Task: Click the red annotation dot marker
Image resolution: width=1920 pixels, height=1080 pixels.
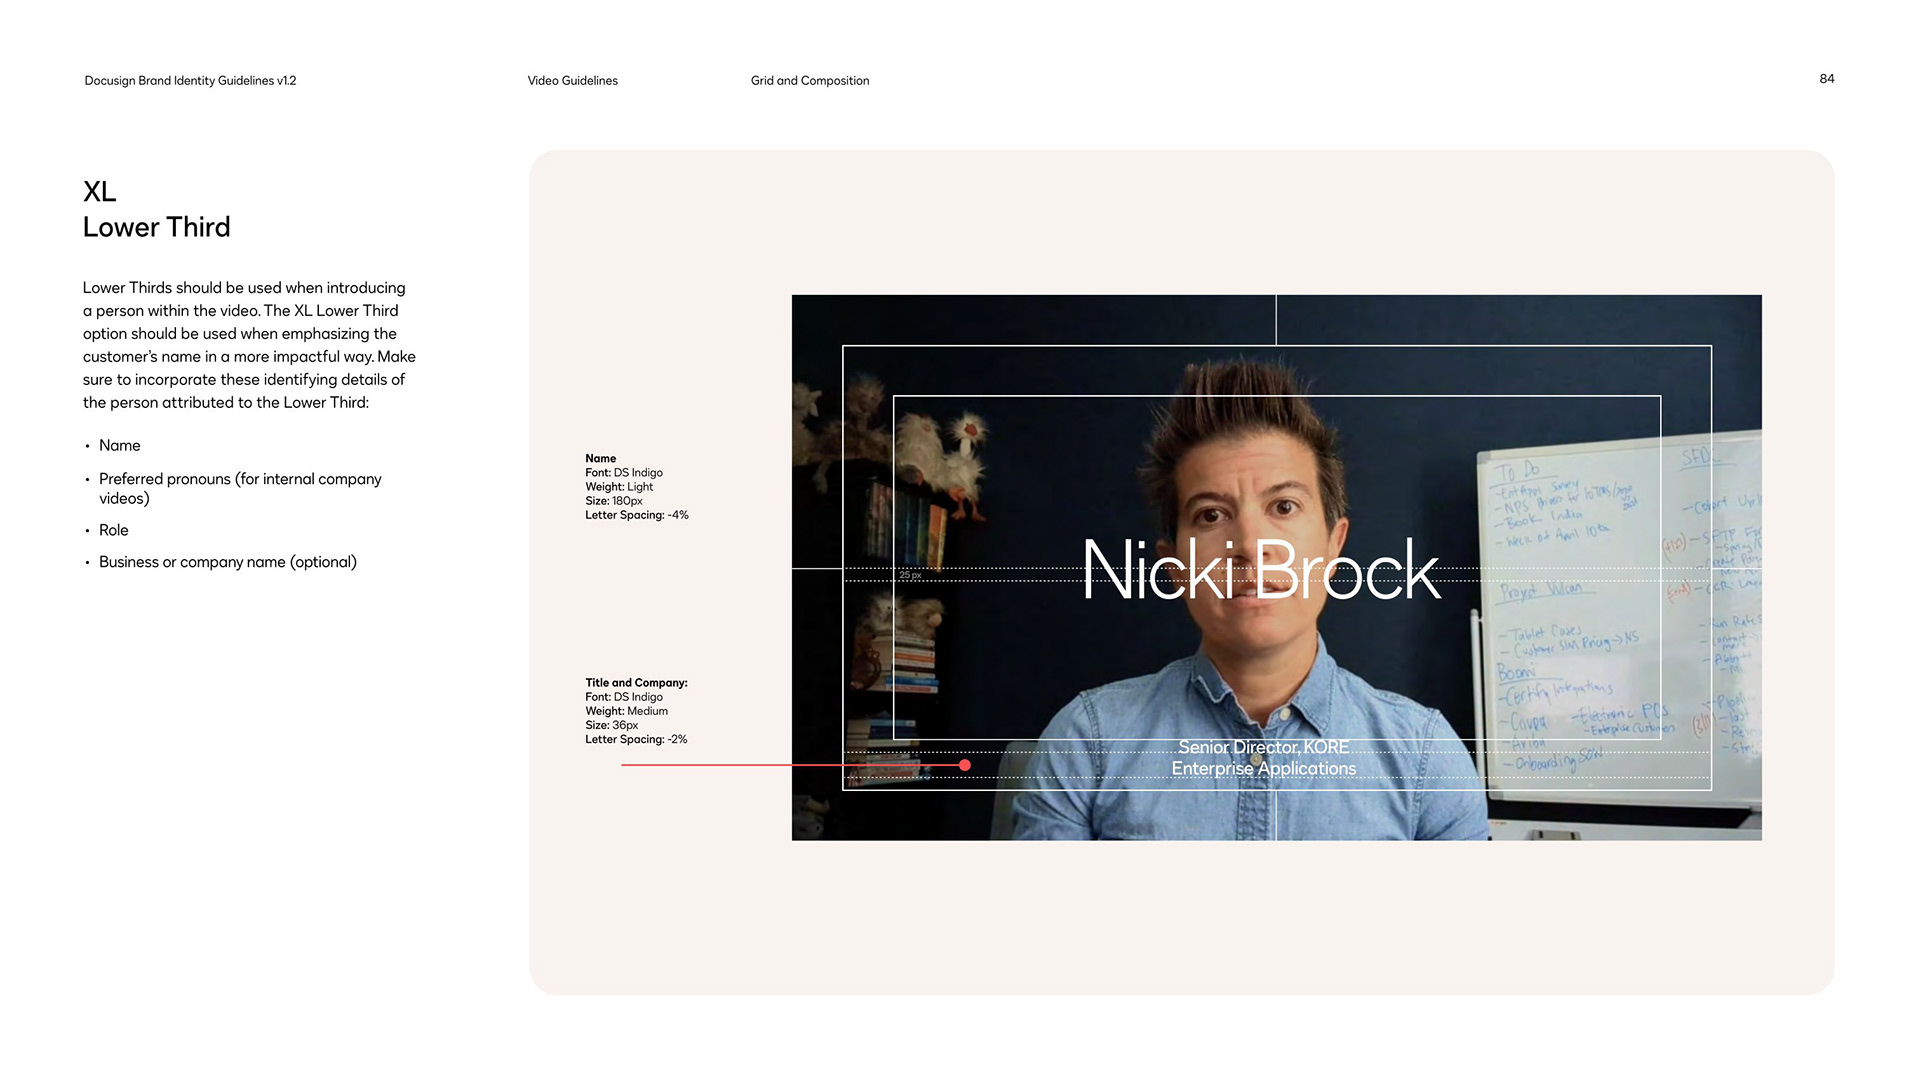Action: [964, 765]
